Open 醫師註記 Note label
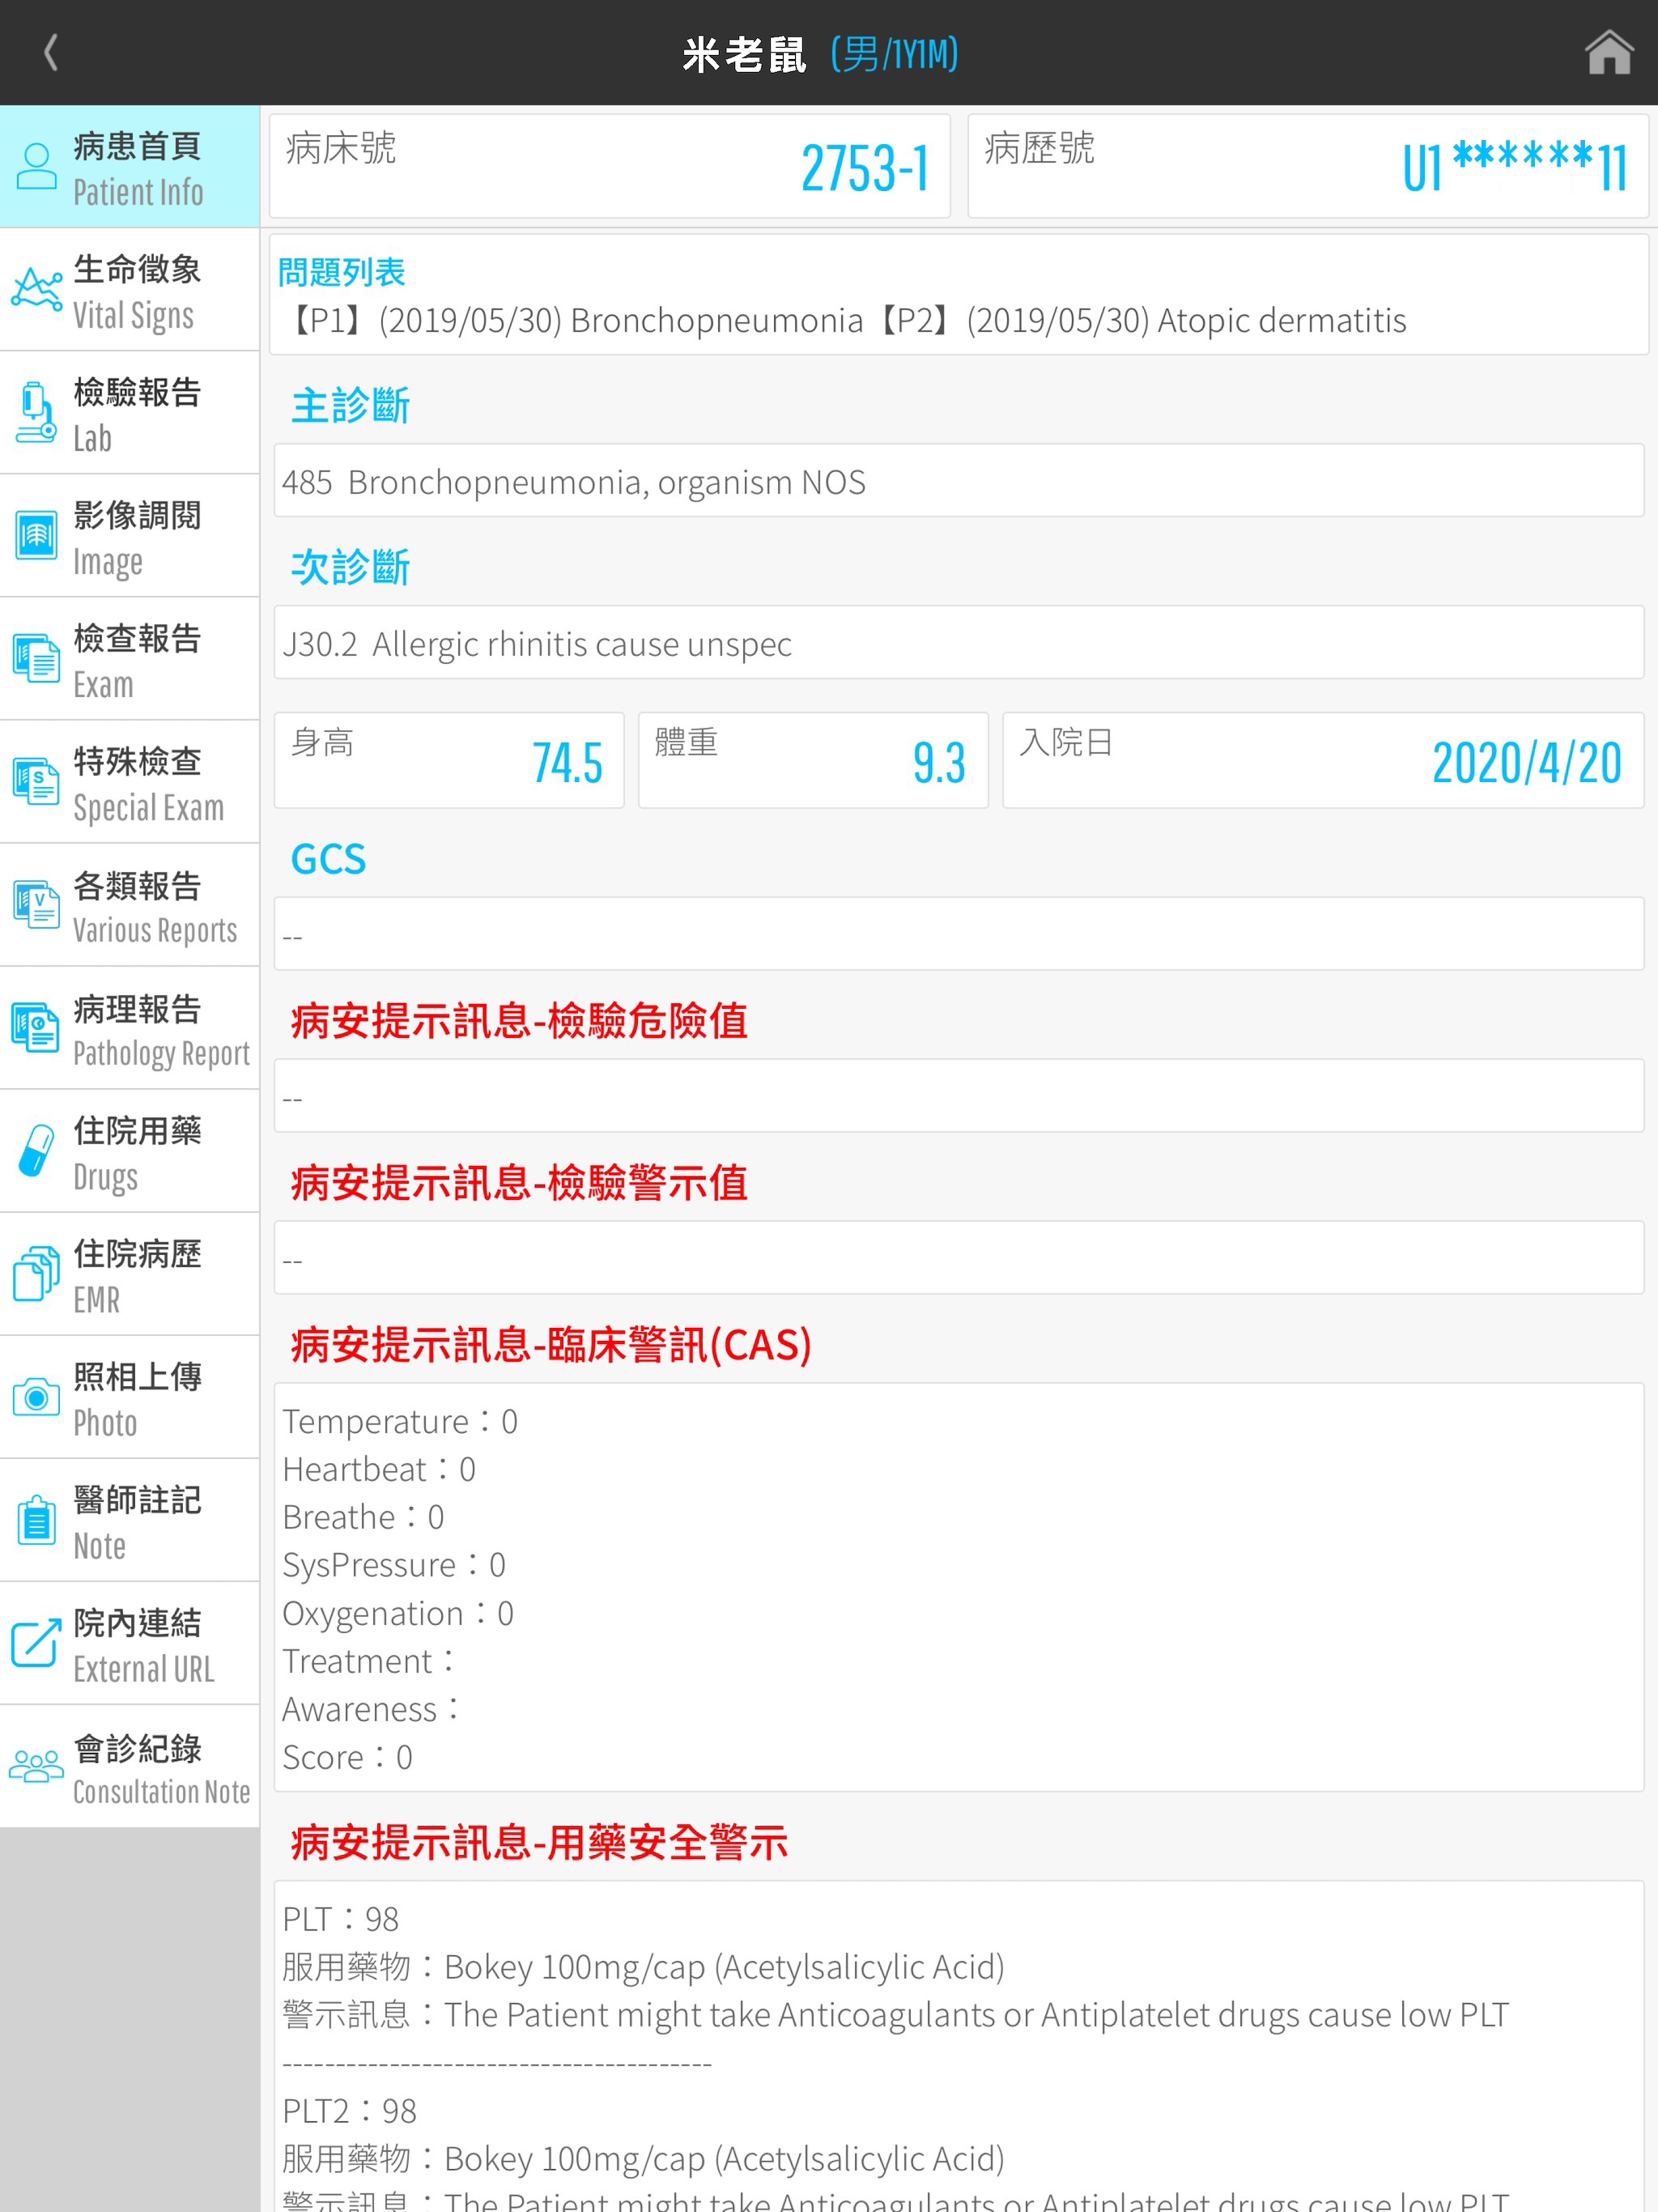This screenshot has height=2212, width=1658. click(138, 1521)
